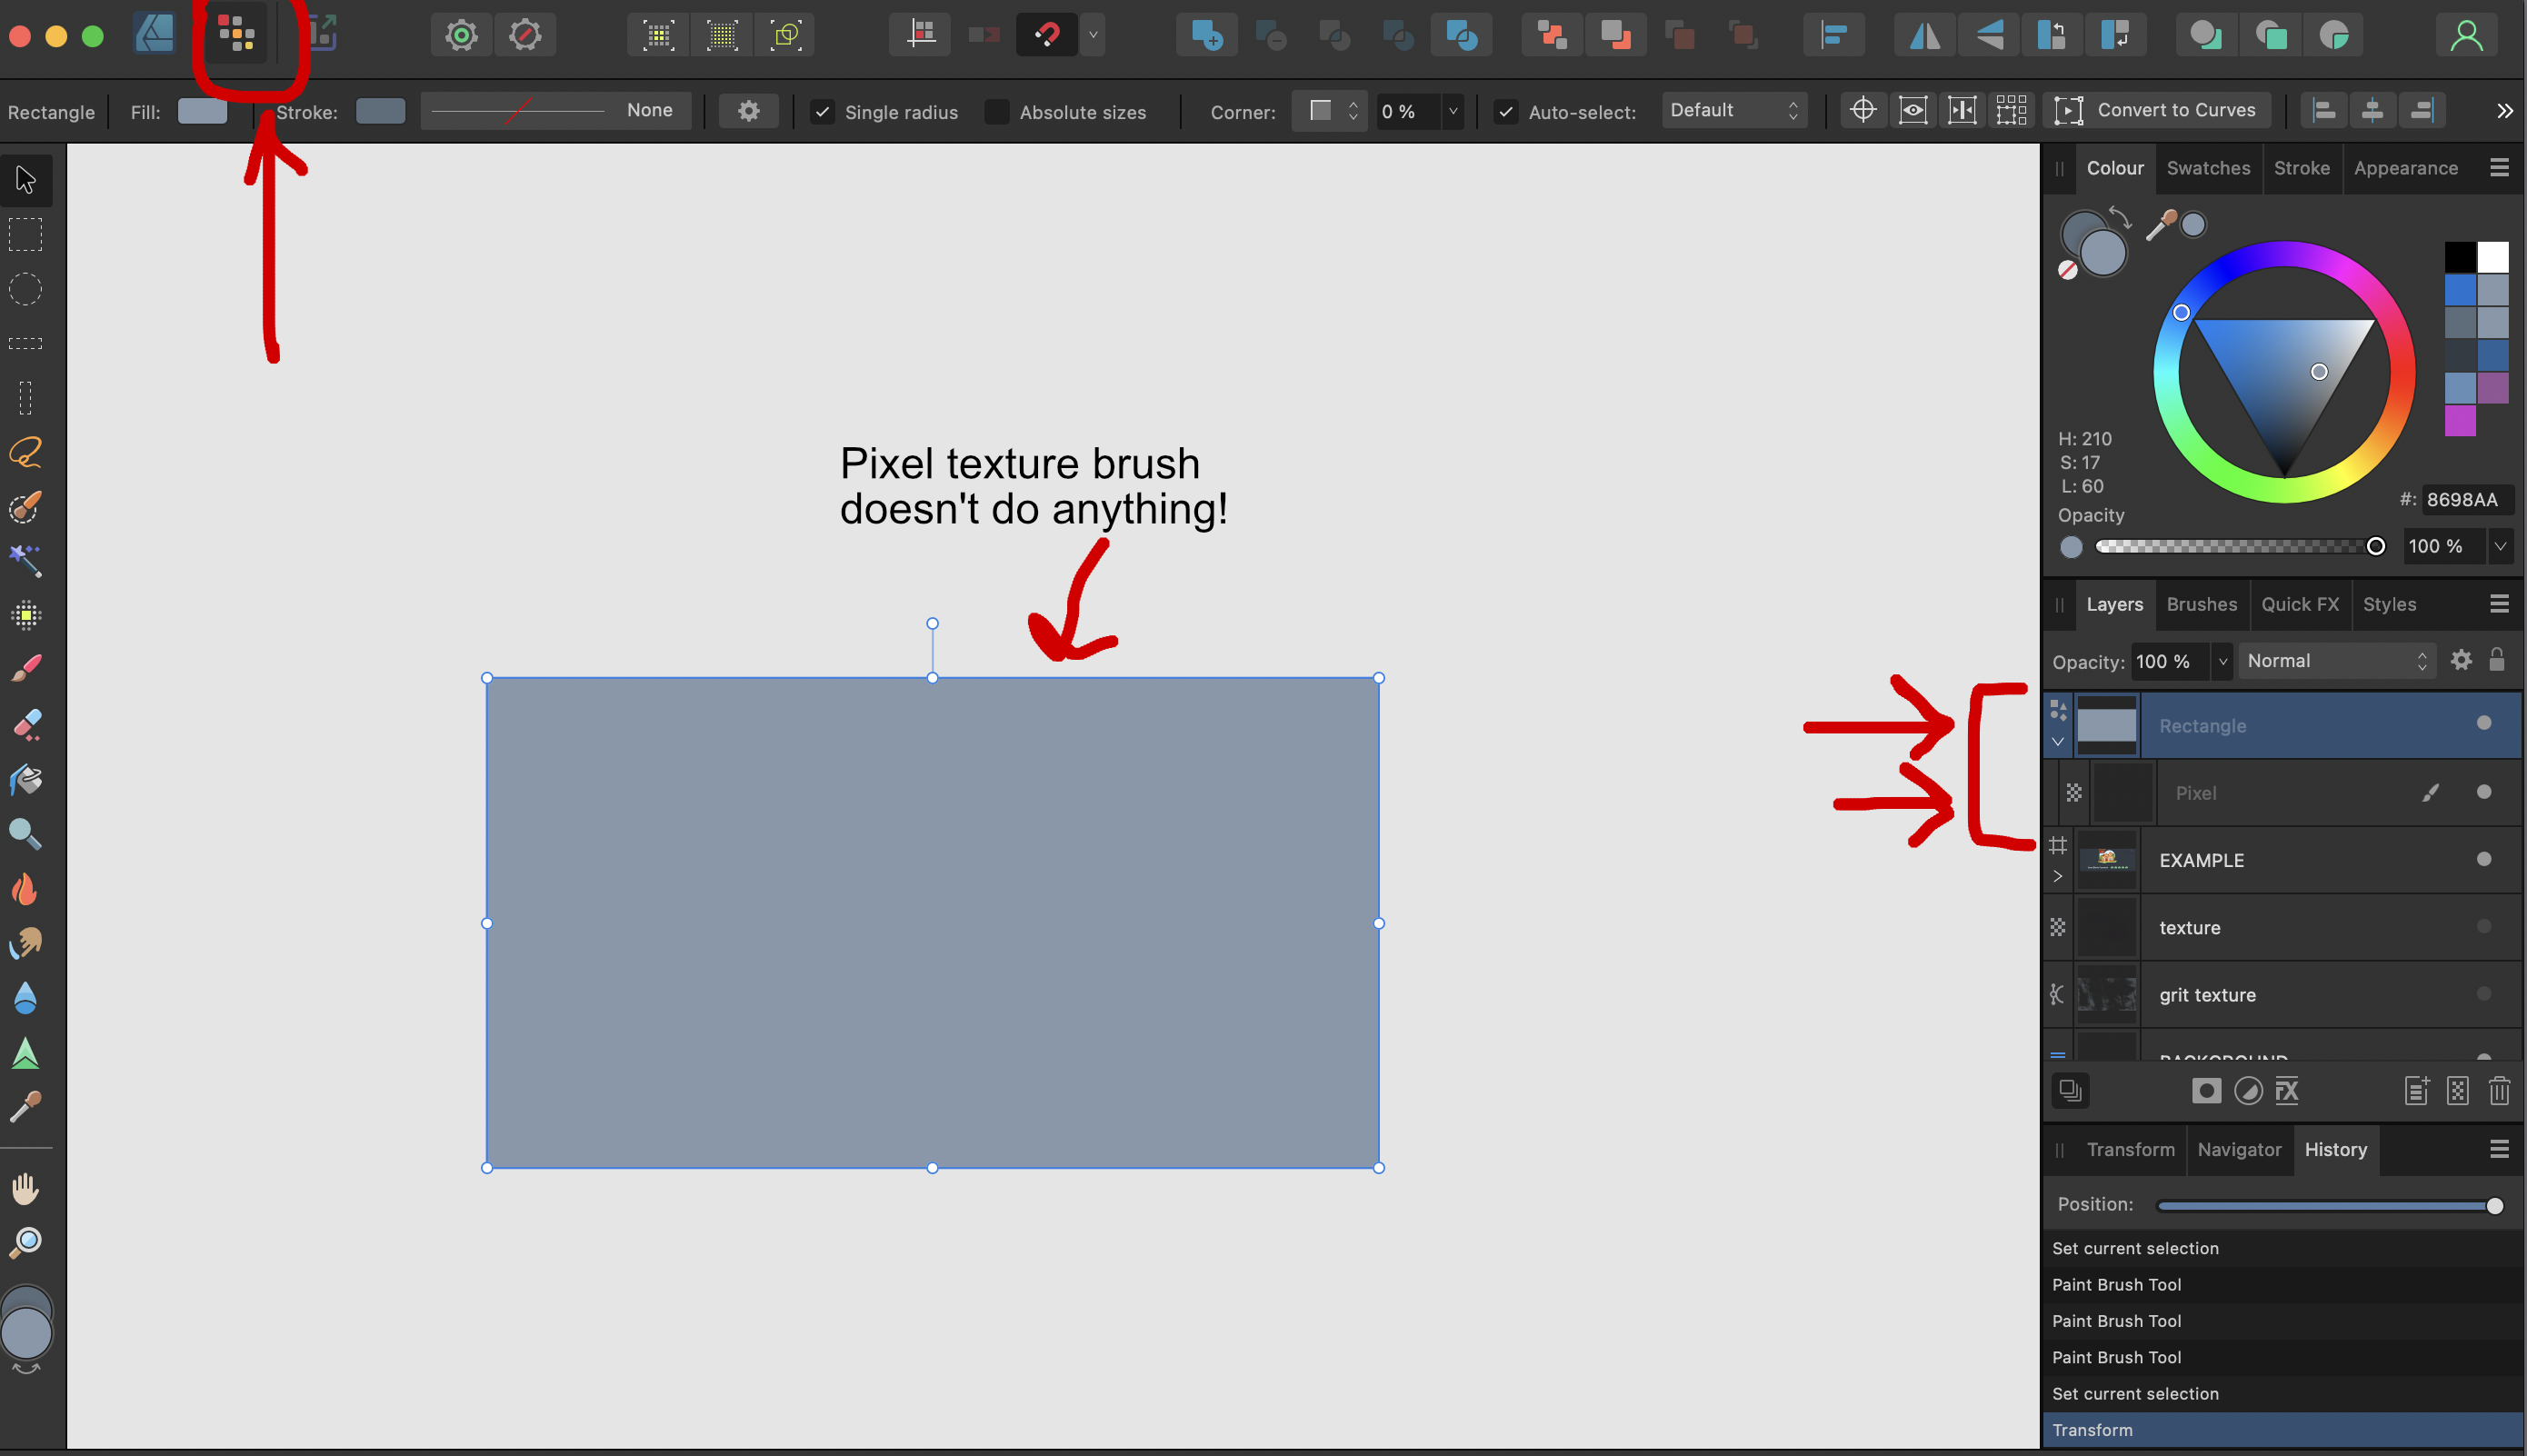
Task: Select the Erase Brush tool
Action: pyautogui.click(x=26, y=724)
